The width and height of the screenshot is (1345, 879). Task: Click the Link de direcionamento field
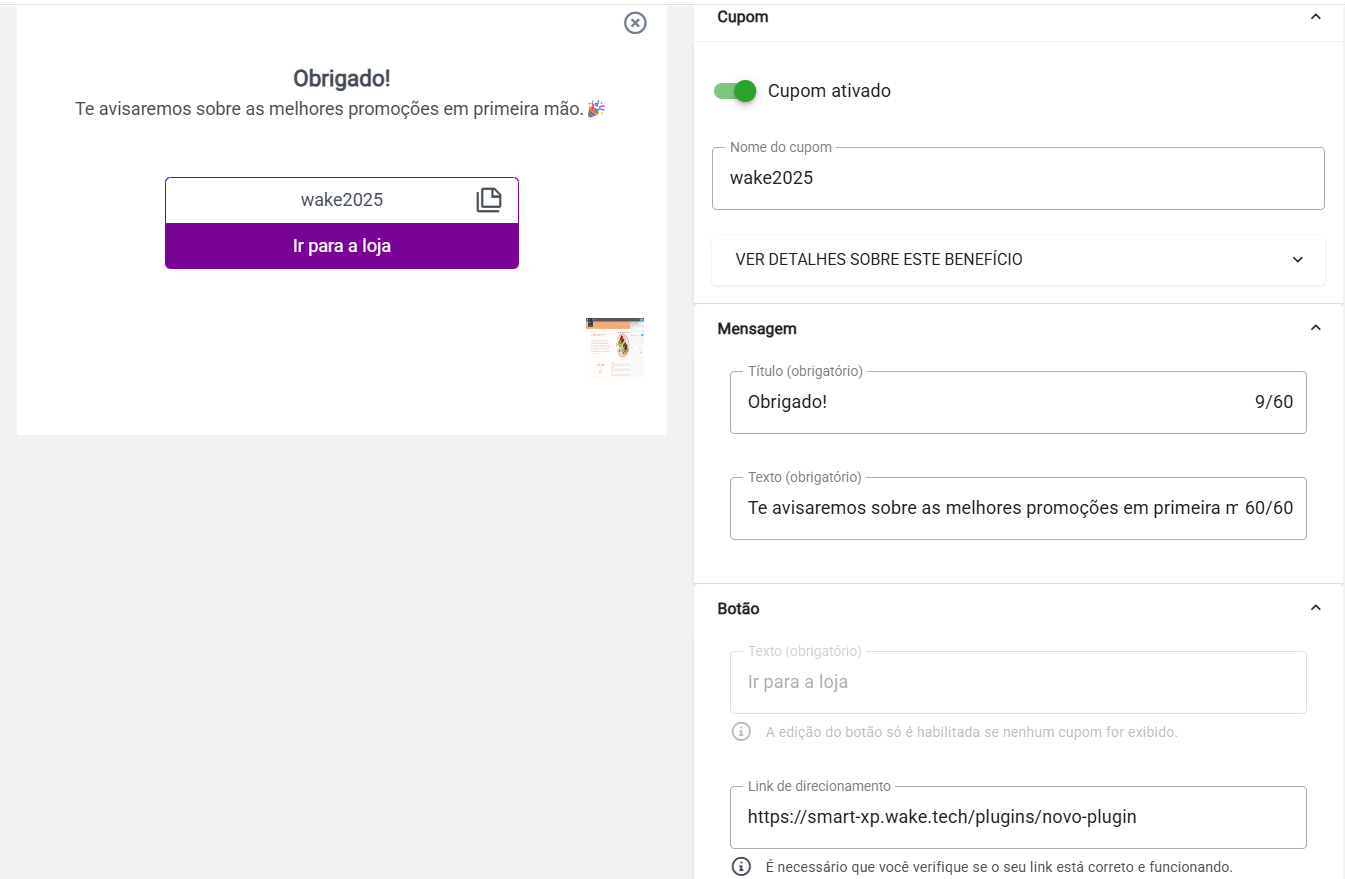pos(1018,817)
